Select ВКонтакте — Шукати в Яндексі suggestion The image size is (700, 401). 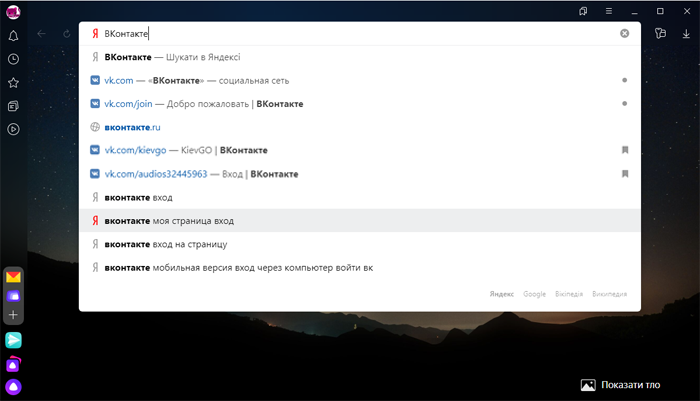point(360,57)
